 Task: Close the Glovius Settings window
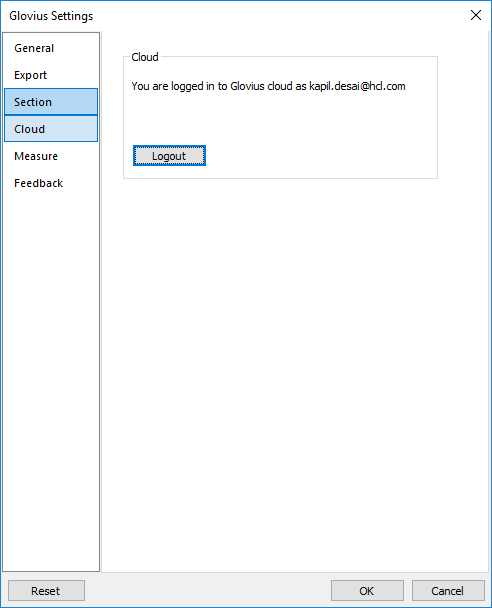pos(476,16)
